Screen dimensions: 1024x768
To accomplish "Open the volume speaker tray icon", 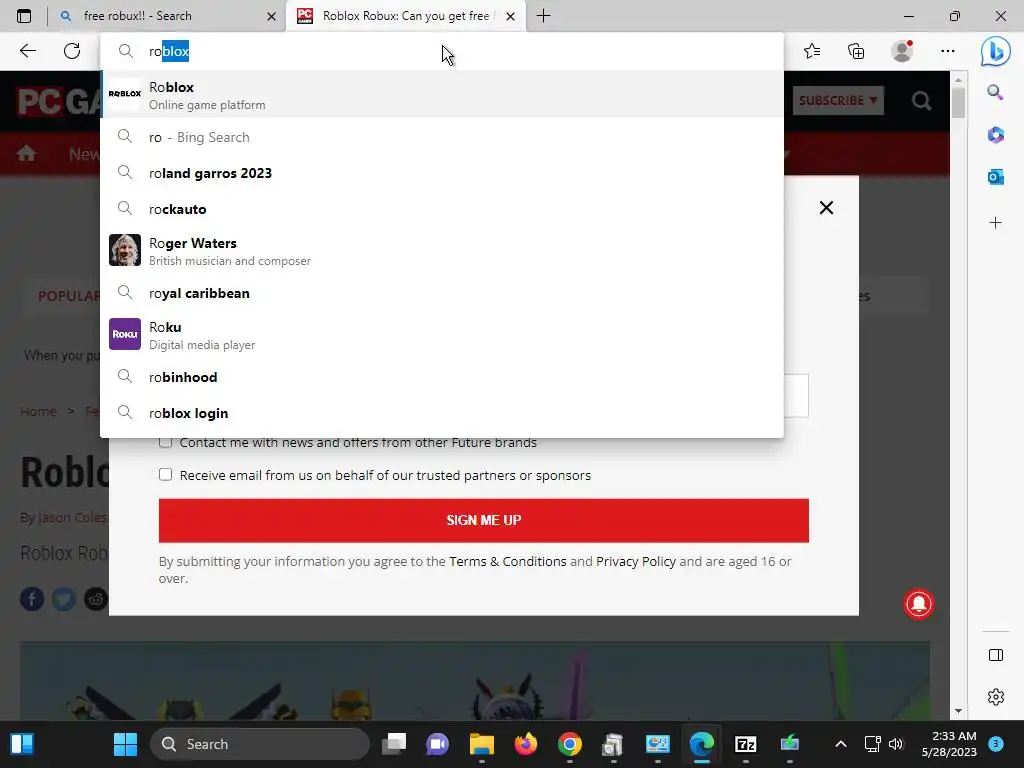I will pos(895,744).
